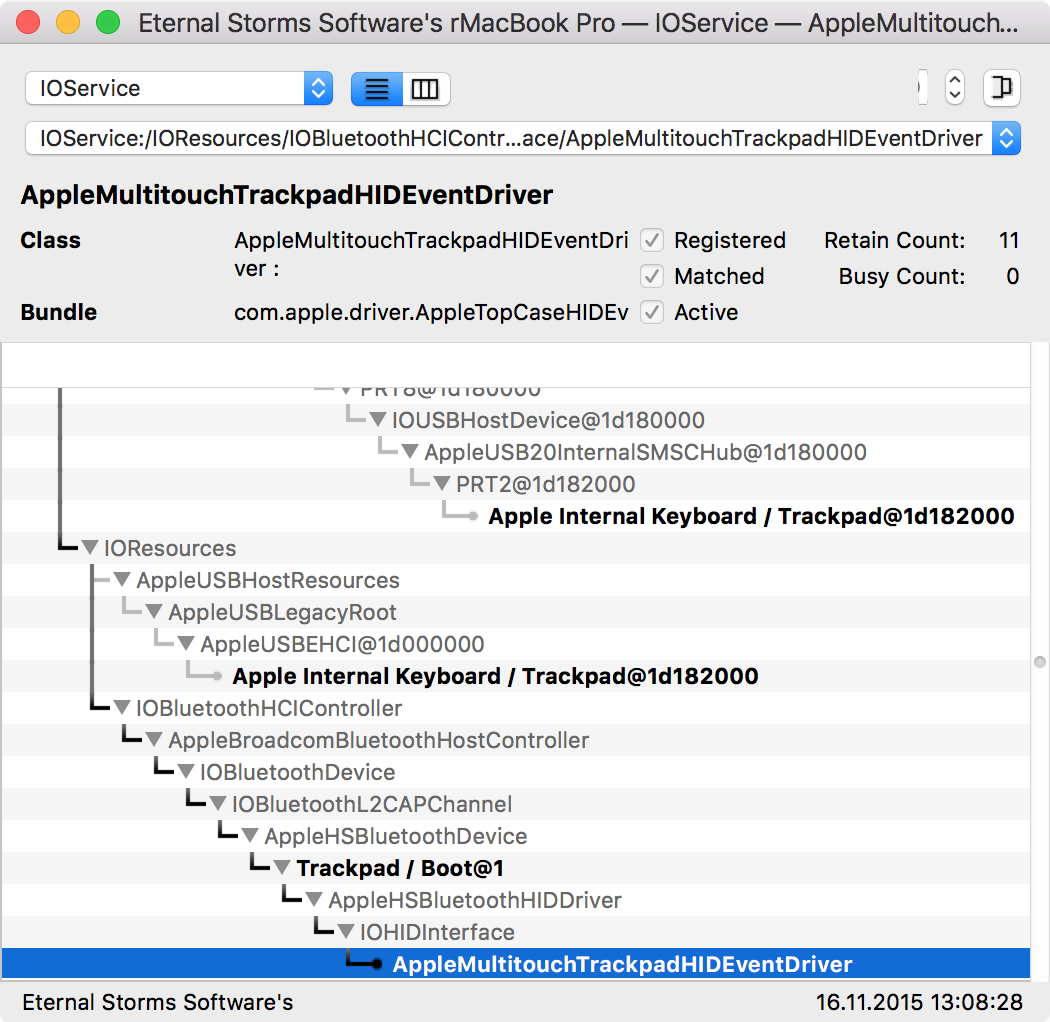This screenshot has width=1050, height=1022.
Task: Collapse the IOUSBHostDevice@1d180000 node
Action: [x=378, y=420]
